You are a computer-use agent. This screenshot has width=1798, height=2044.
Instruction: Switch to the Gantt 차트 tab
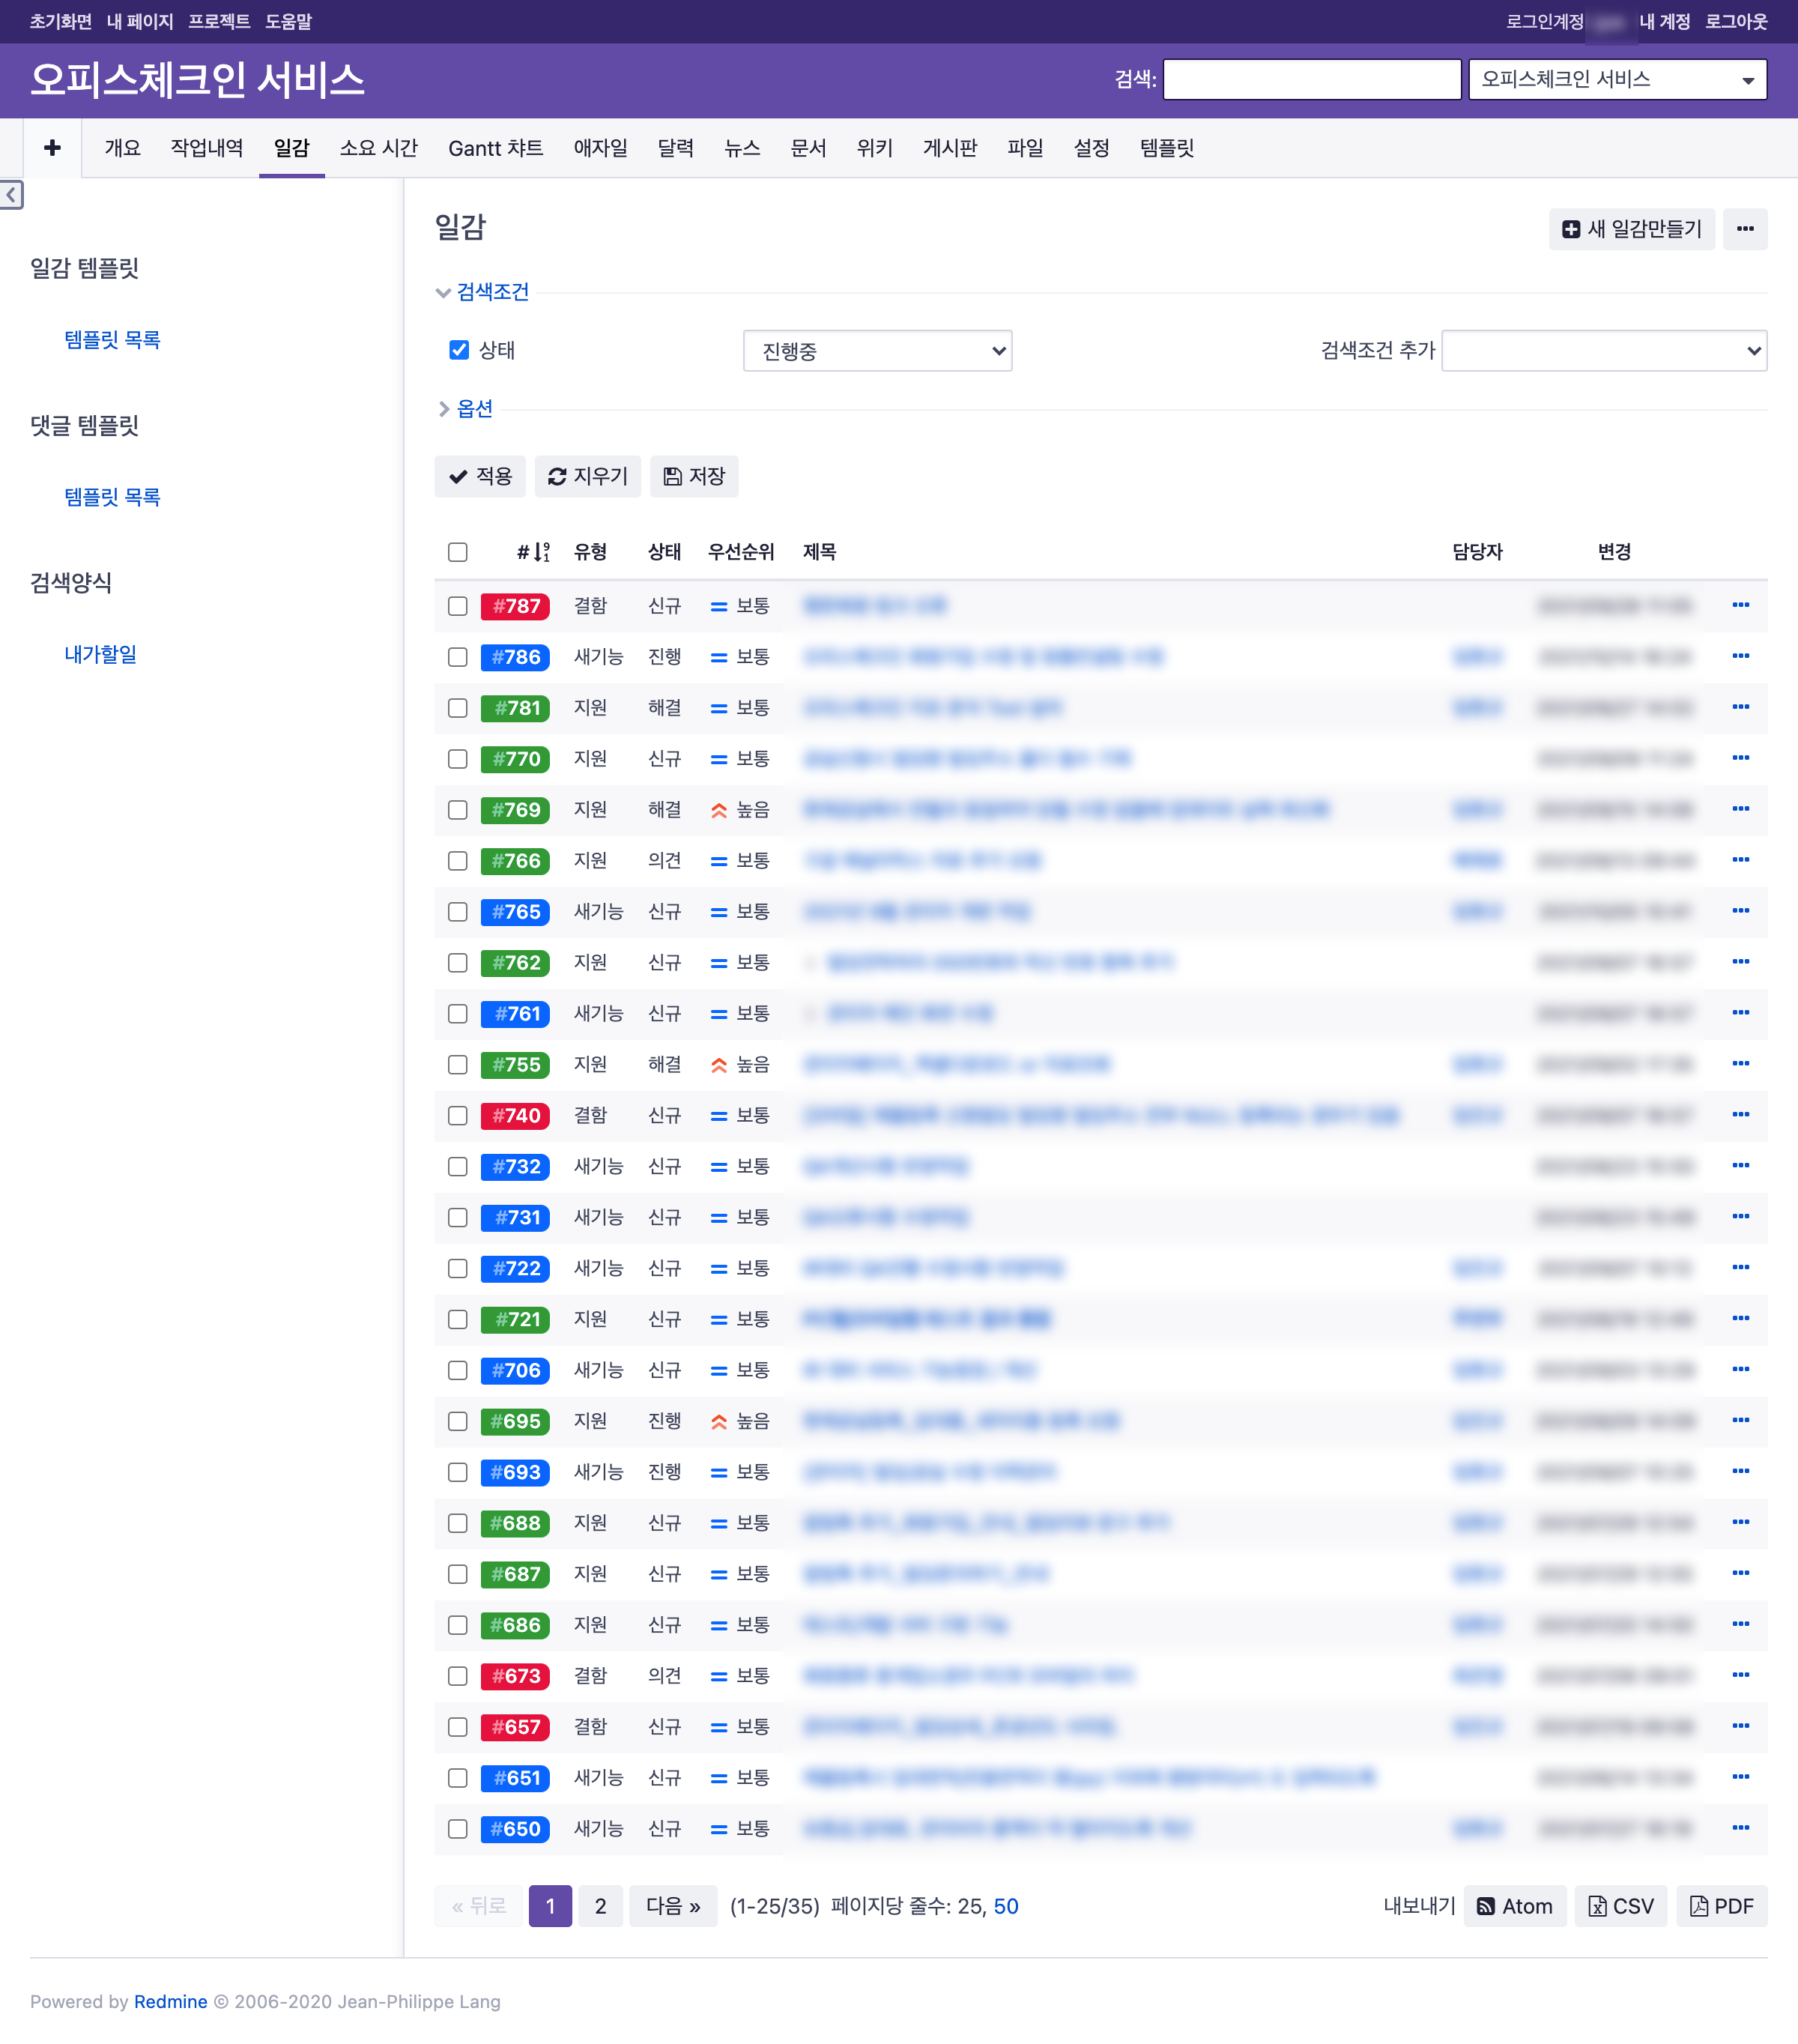(x=495, y=148)
